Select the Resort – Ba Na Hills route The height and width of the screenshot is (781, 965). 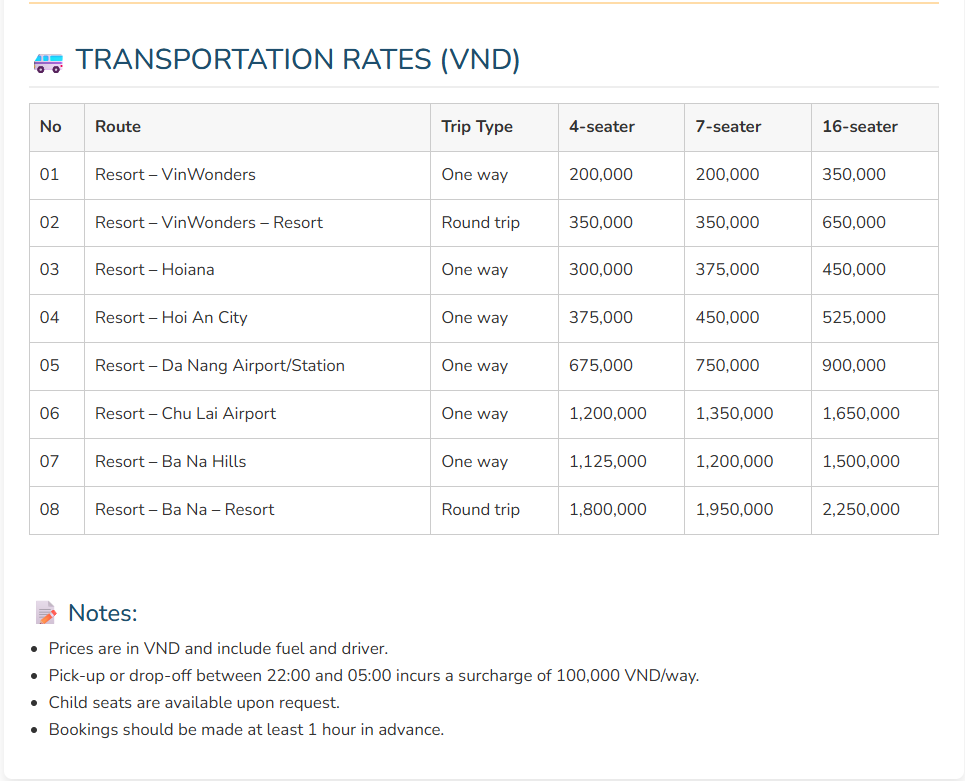(170, 462)
